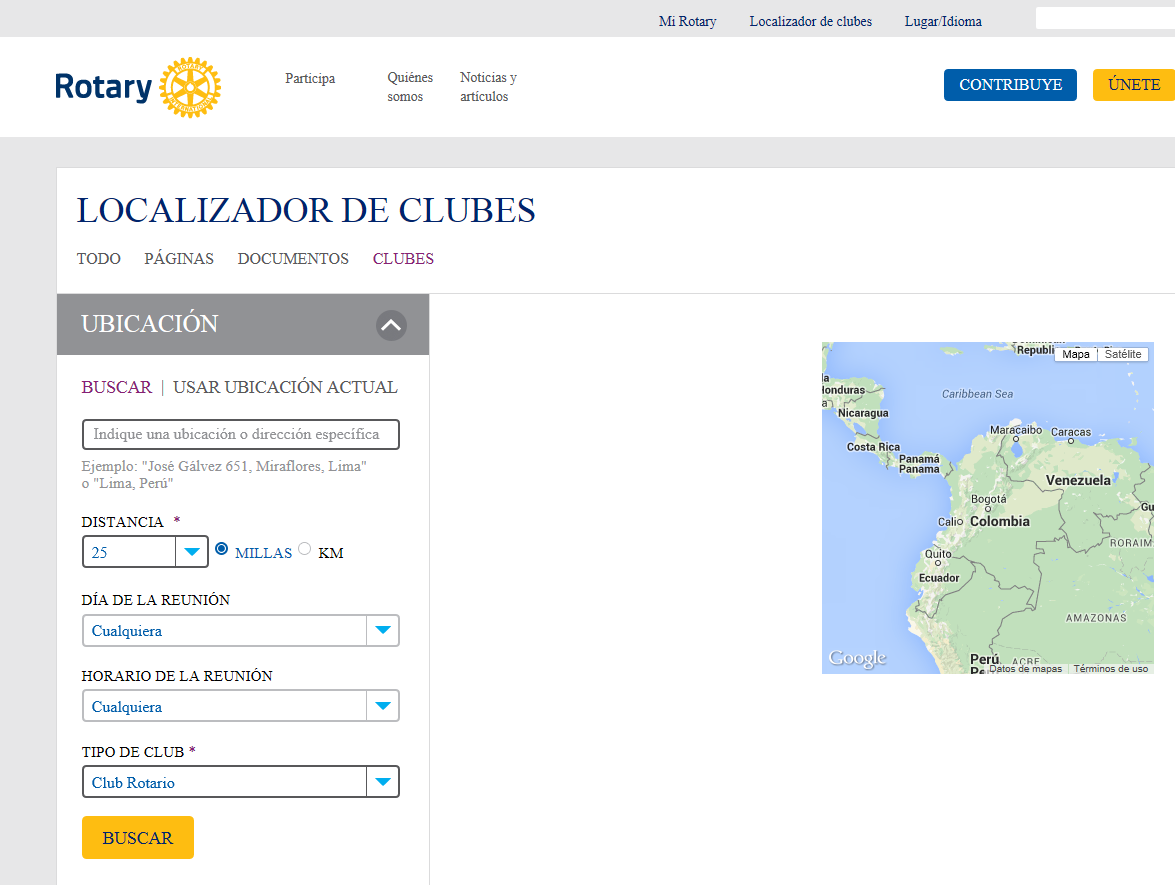Screen dimensions: 1175x885
Task: Open the Noticias y artículos menu
Action: [489, 87]
